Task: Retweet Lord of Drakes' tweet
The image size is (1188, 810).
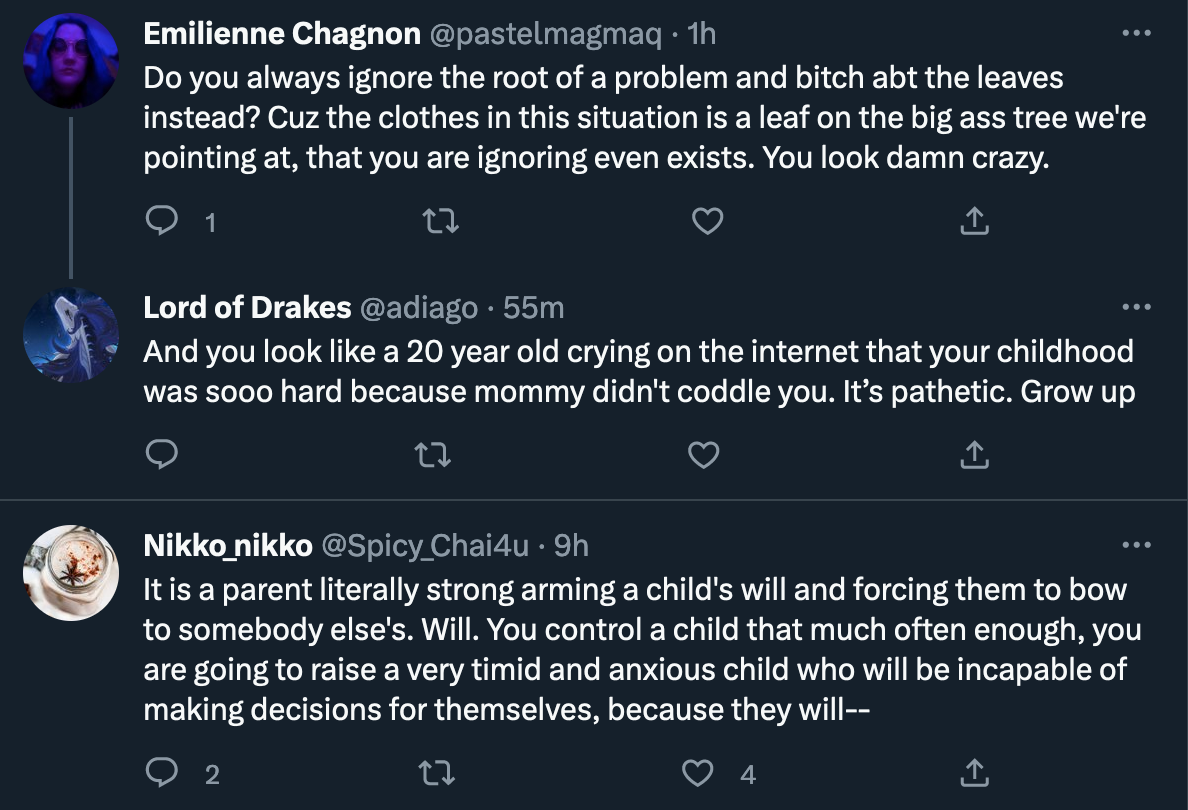Action: [433, 455]
